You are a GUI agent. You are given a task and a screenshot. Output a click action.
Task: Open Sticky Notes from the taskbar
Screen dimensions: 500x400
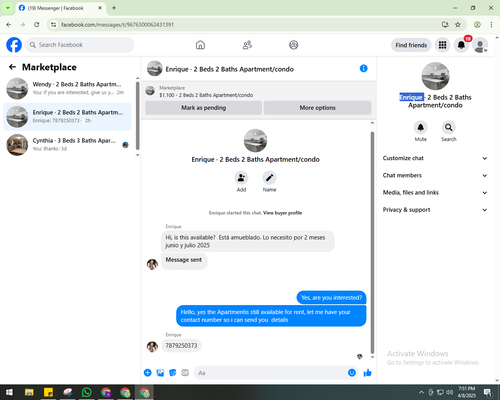pos(48,392)
